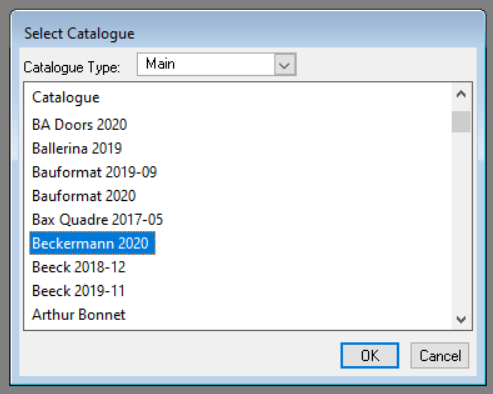Click the scrollbar up arrow
The width and height of the screenshot is (493, 394).
[461, 95]
